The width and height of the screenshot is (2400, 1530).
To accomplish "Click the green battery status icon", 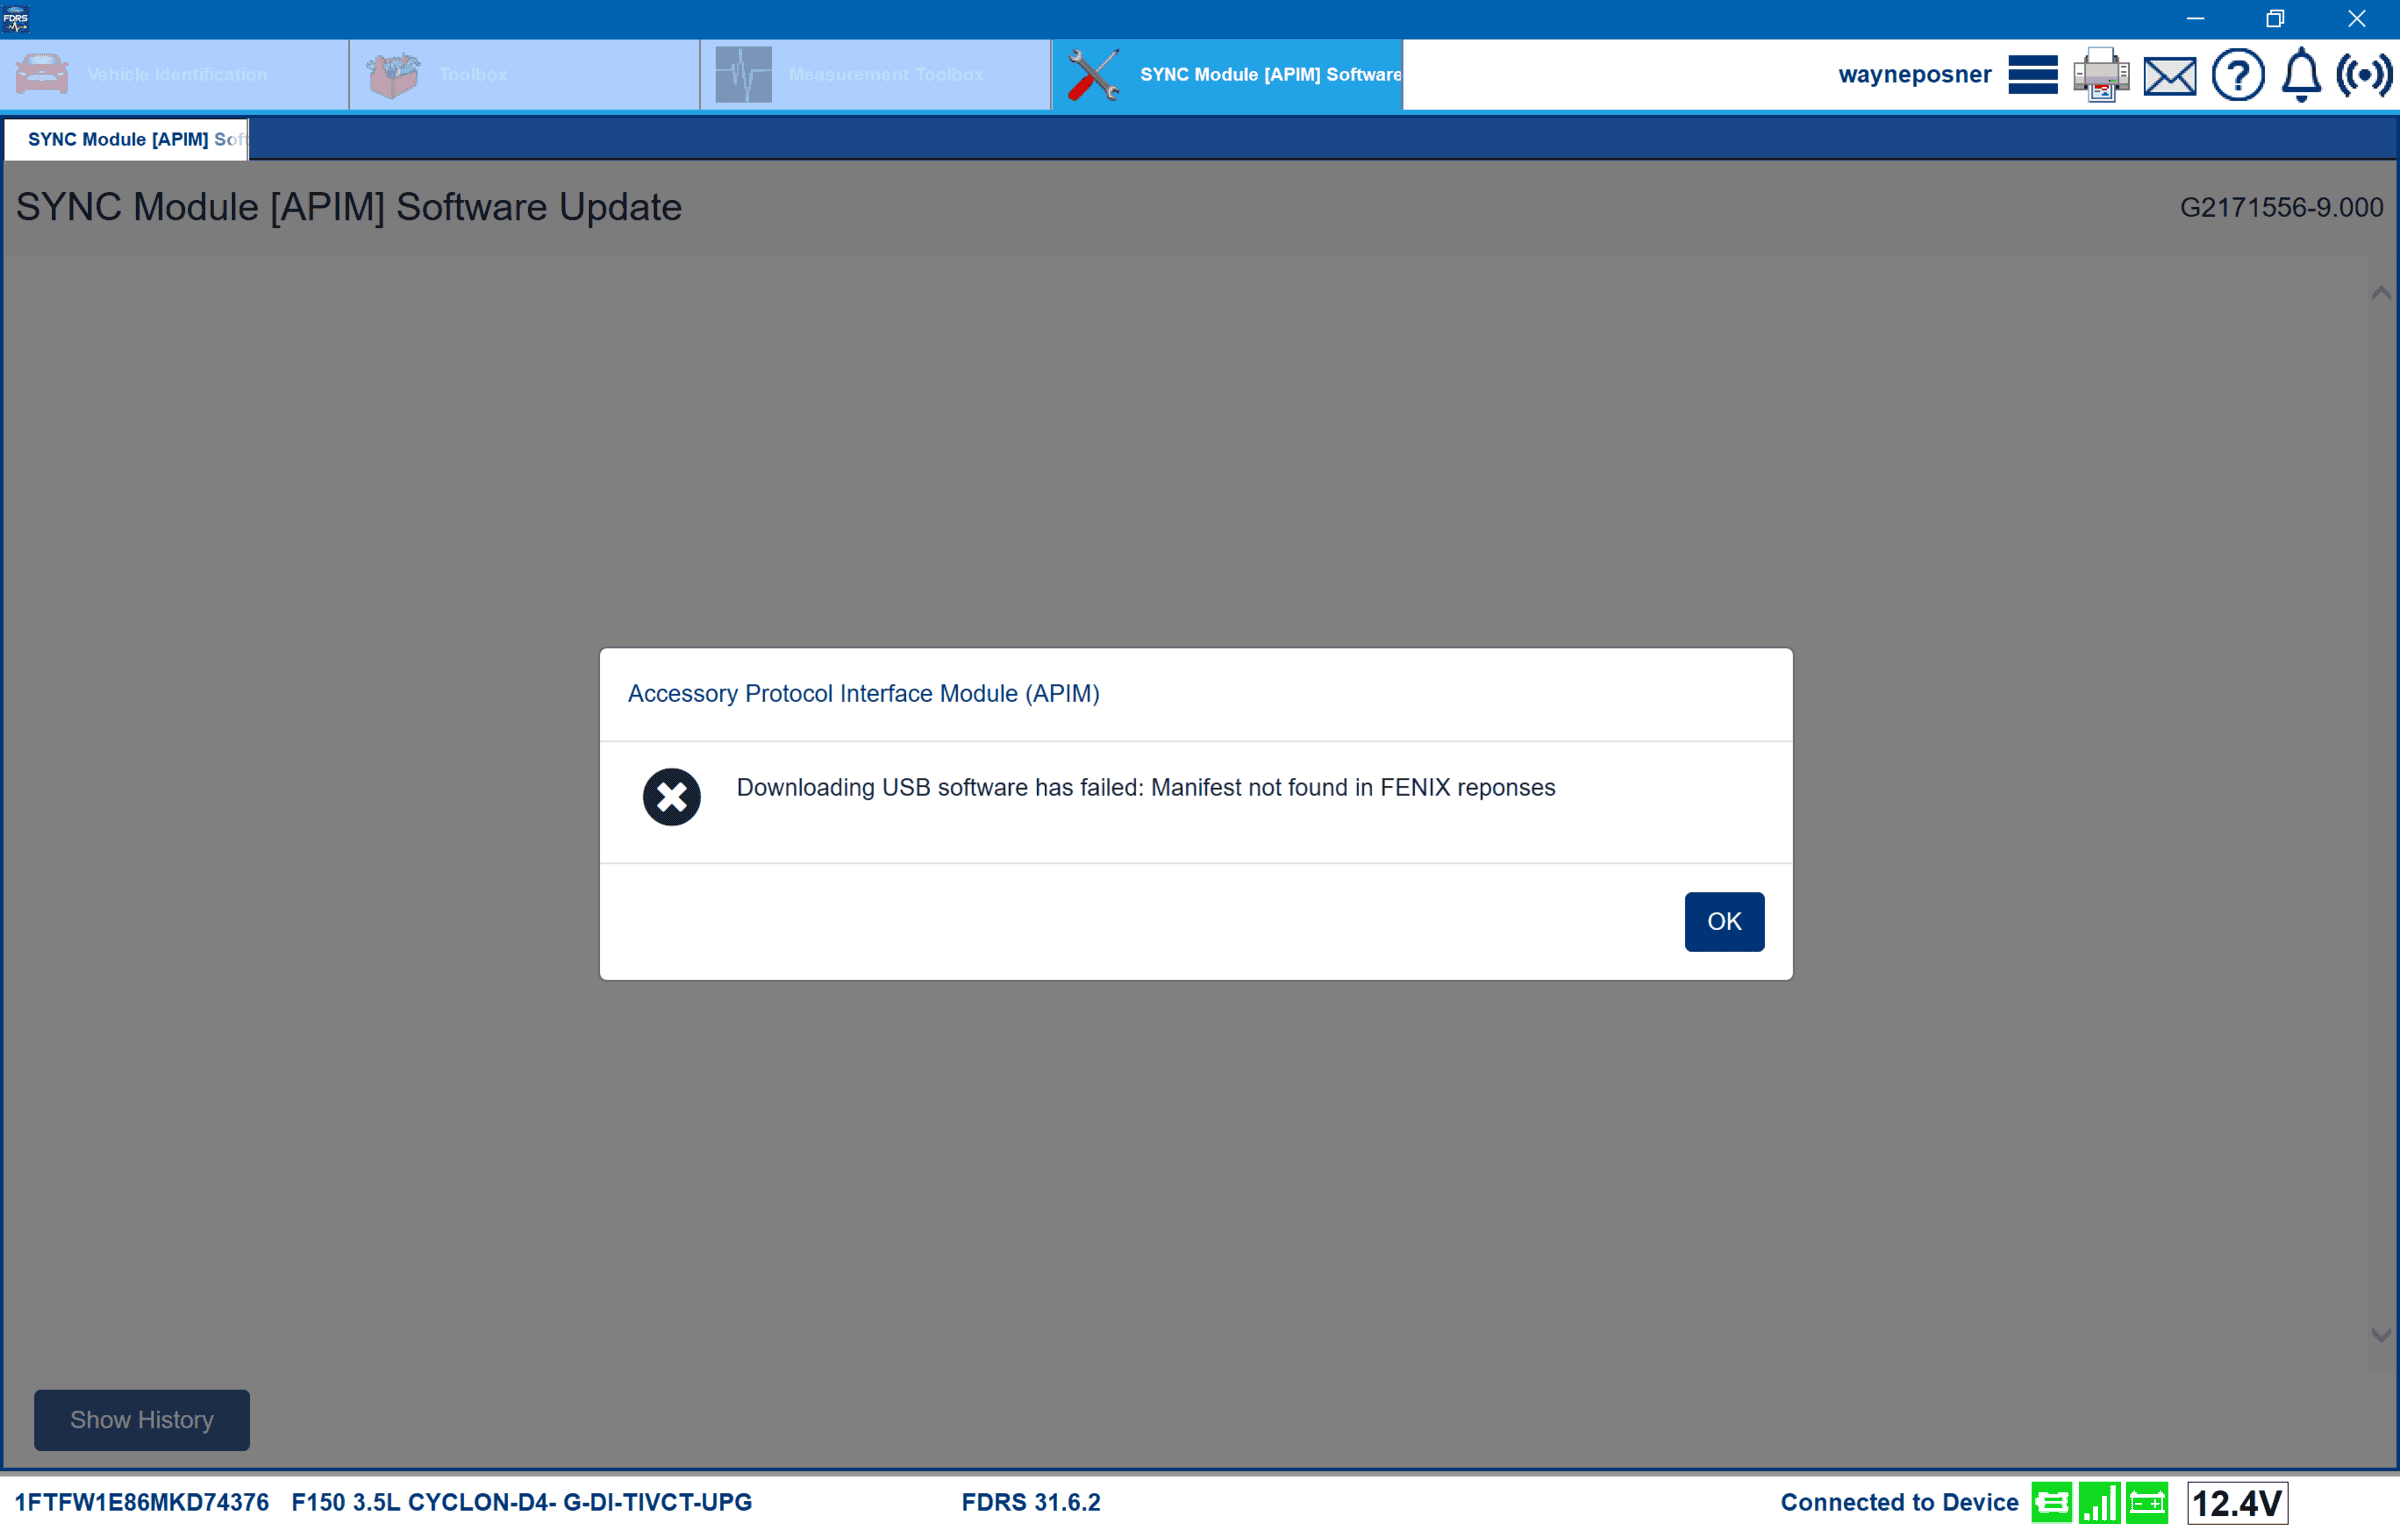I will 2146,1502.
